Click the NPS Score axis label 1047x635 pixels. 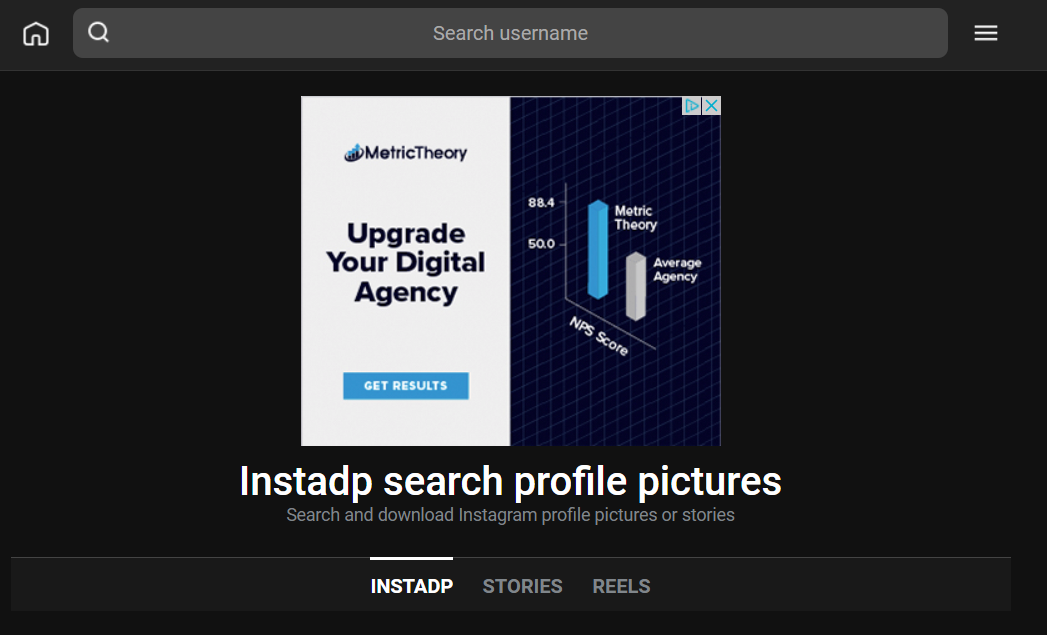[x=598, y=336]
